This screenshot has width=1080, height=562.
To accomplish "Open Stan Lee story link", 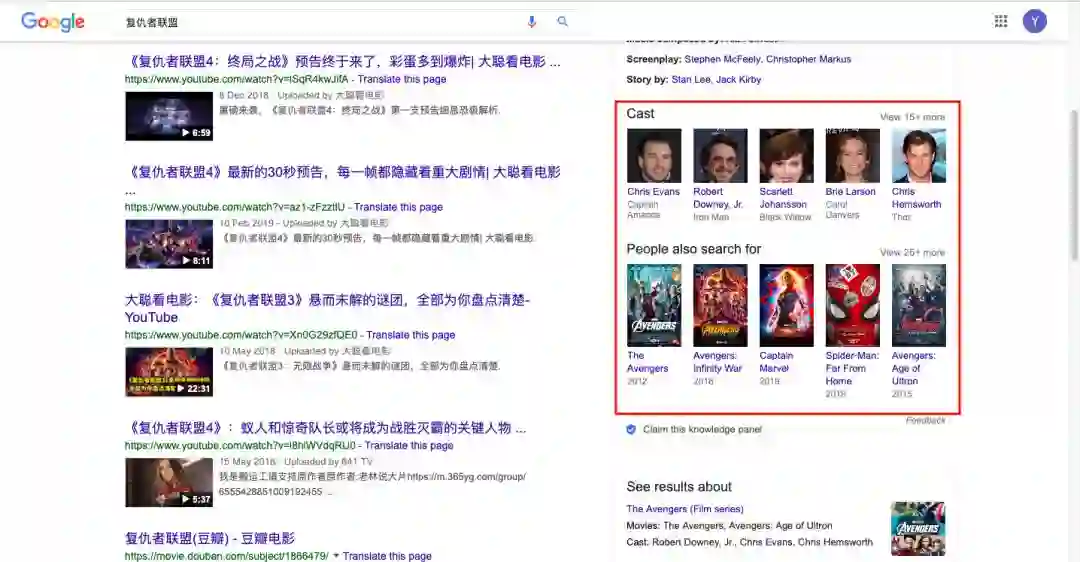I will click(x=691, y=80).
